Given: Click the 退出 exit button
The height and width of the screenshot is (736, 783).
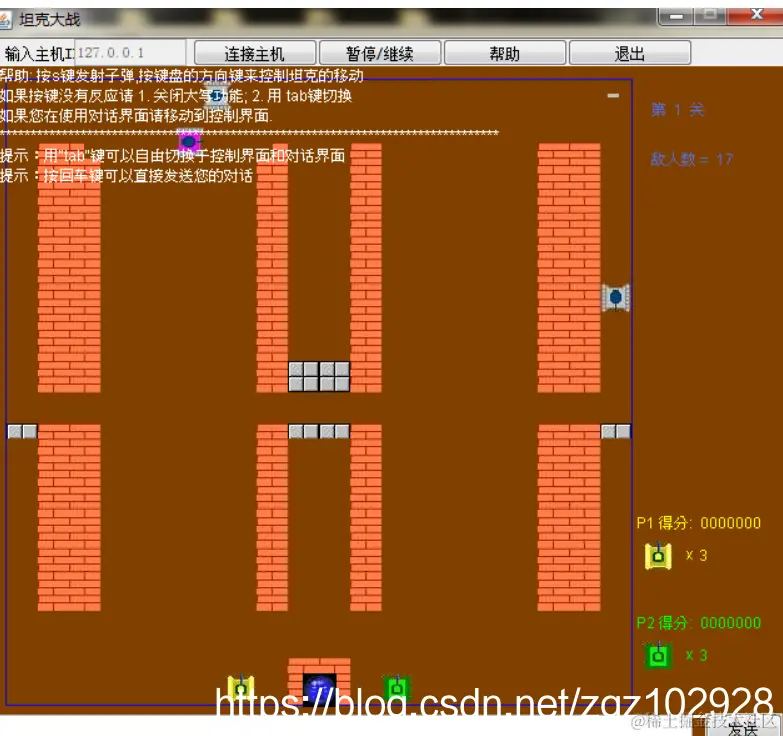Looking at the screenshot, I should (x=630, y=53).
